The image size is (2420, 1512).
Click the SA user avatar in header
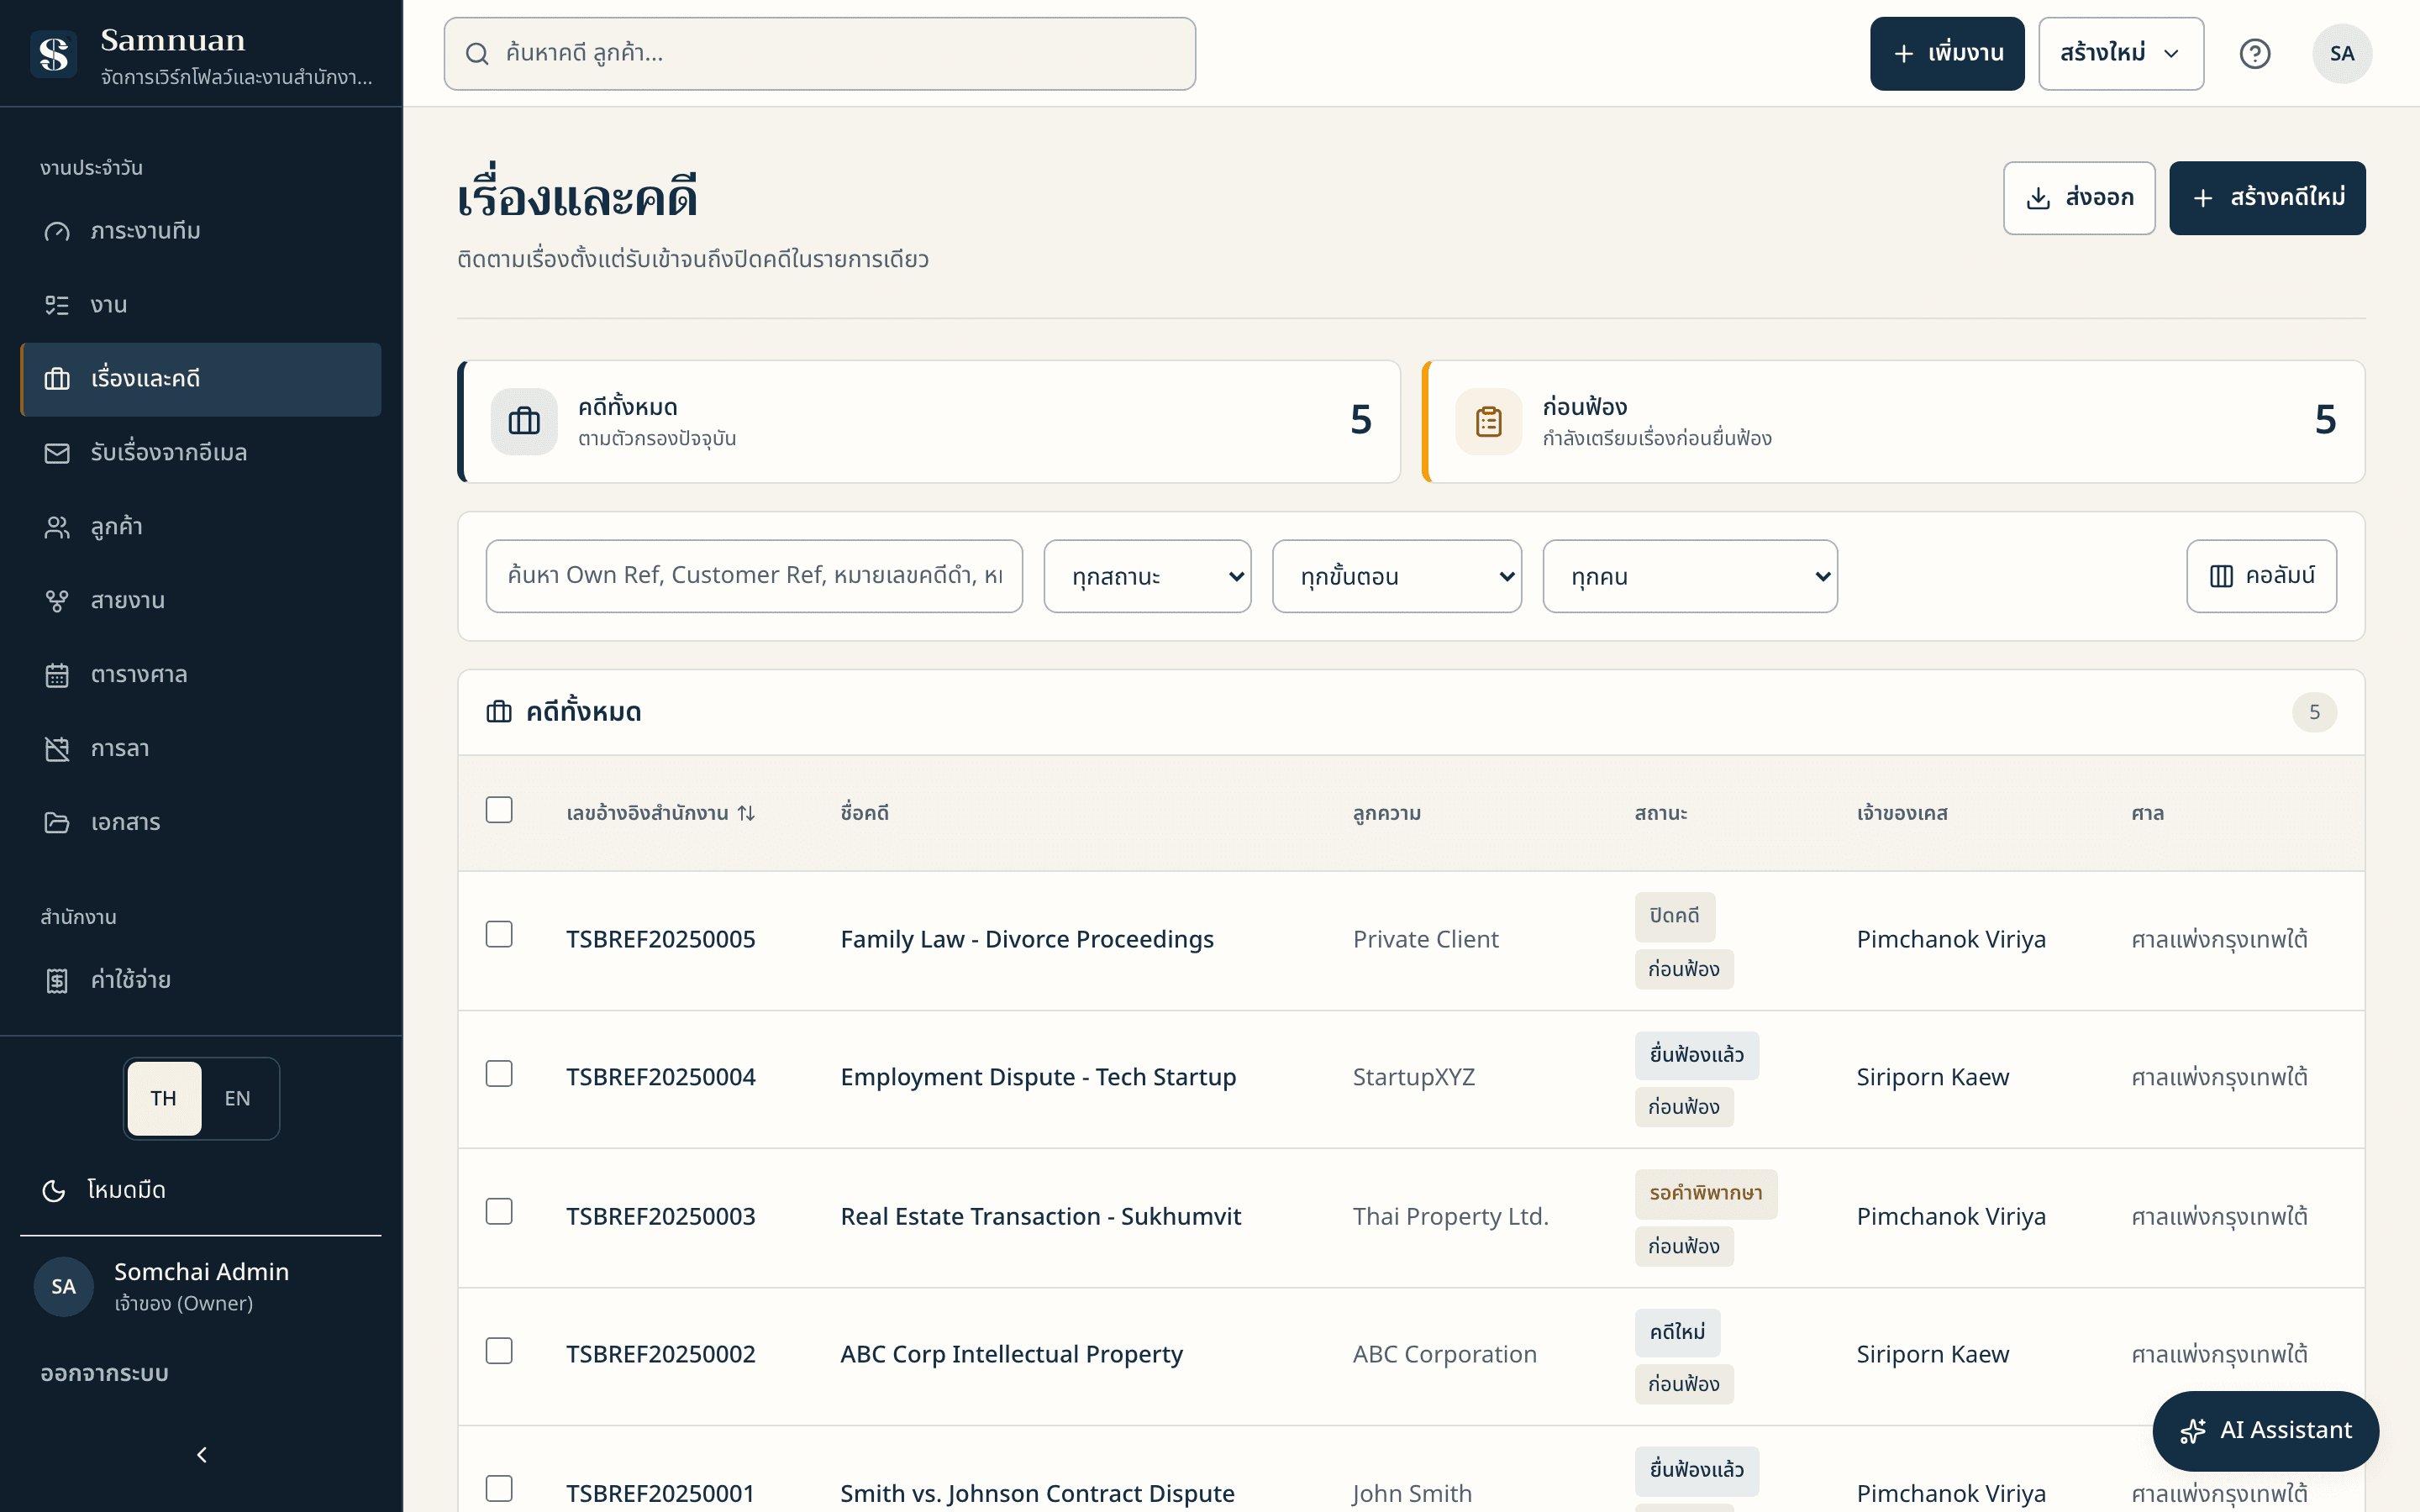2341,54
